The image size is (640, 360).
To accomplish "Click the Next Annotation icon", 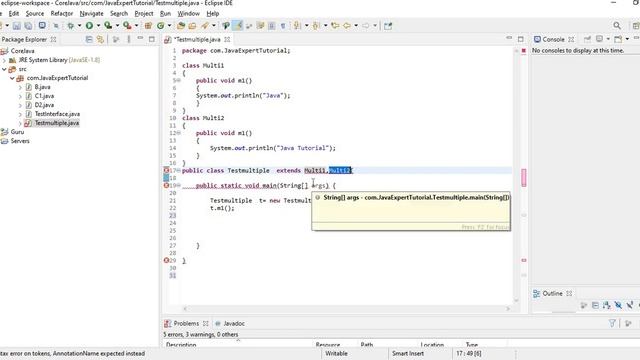I will click(x=297, y=26).
